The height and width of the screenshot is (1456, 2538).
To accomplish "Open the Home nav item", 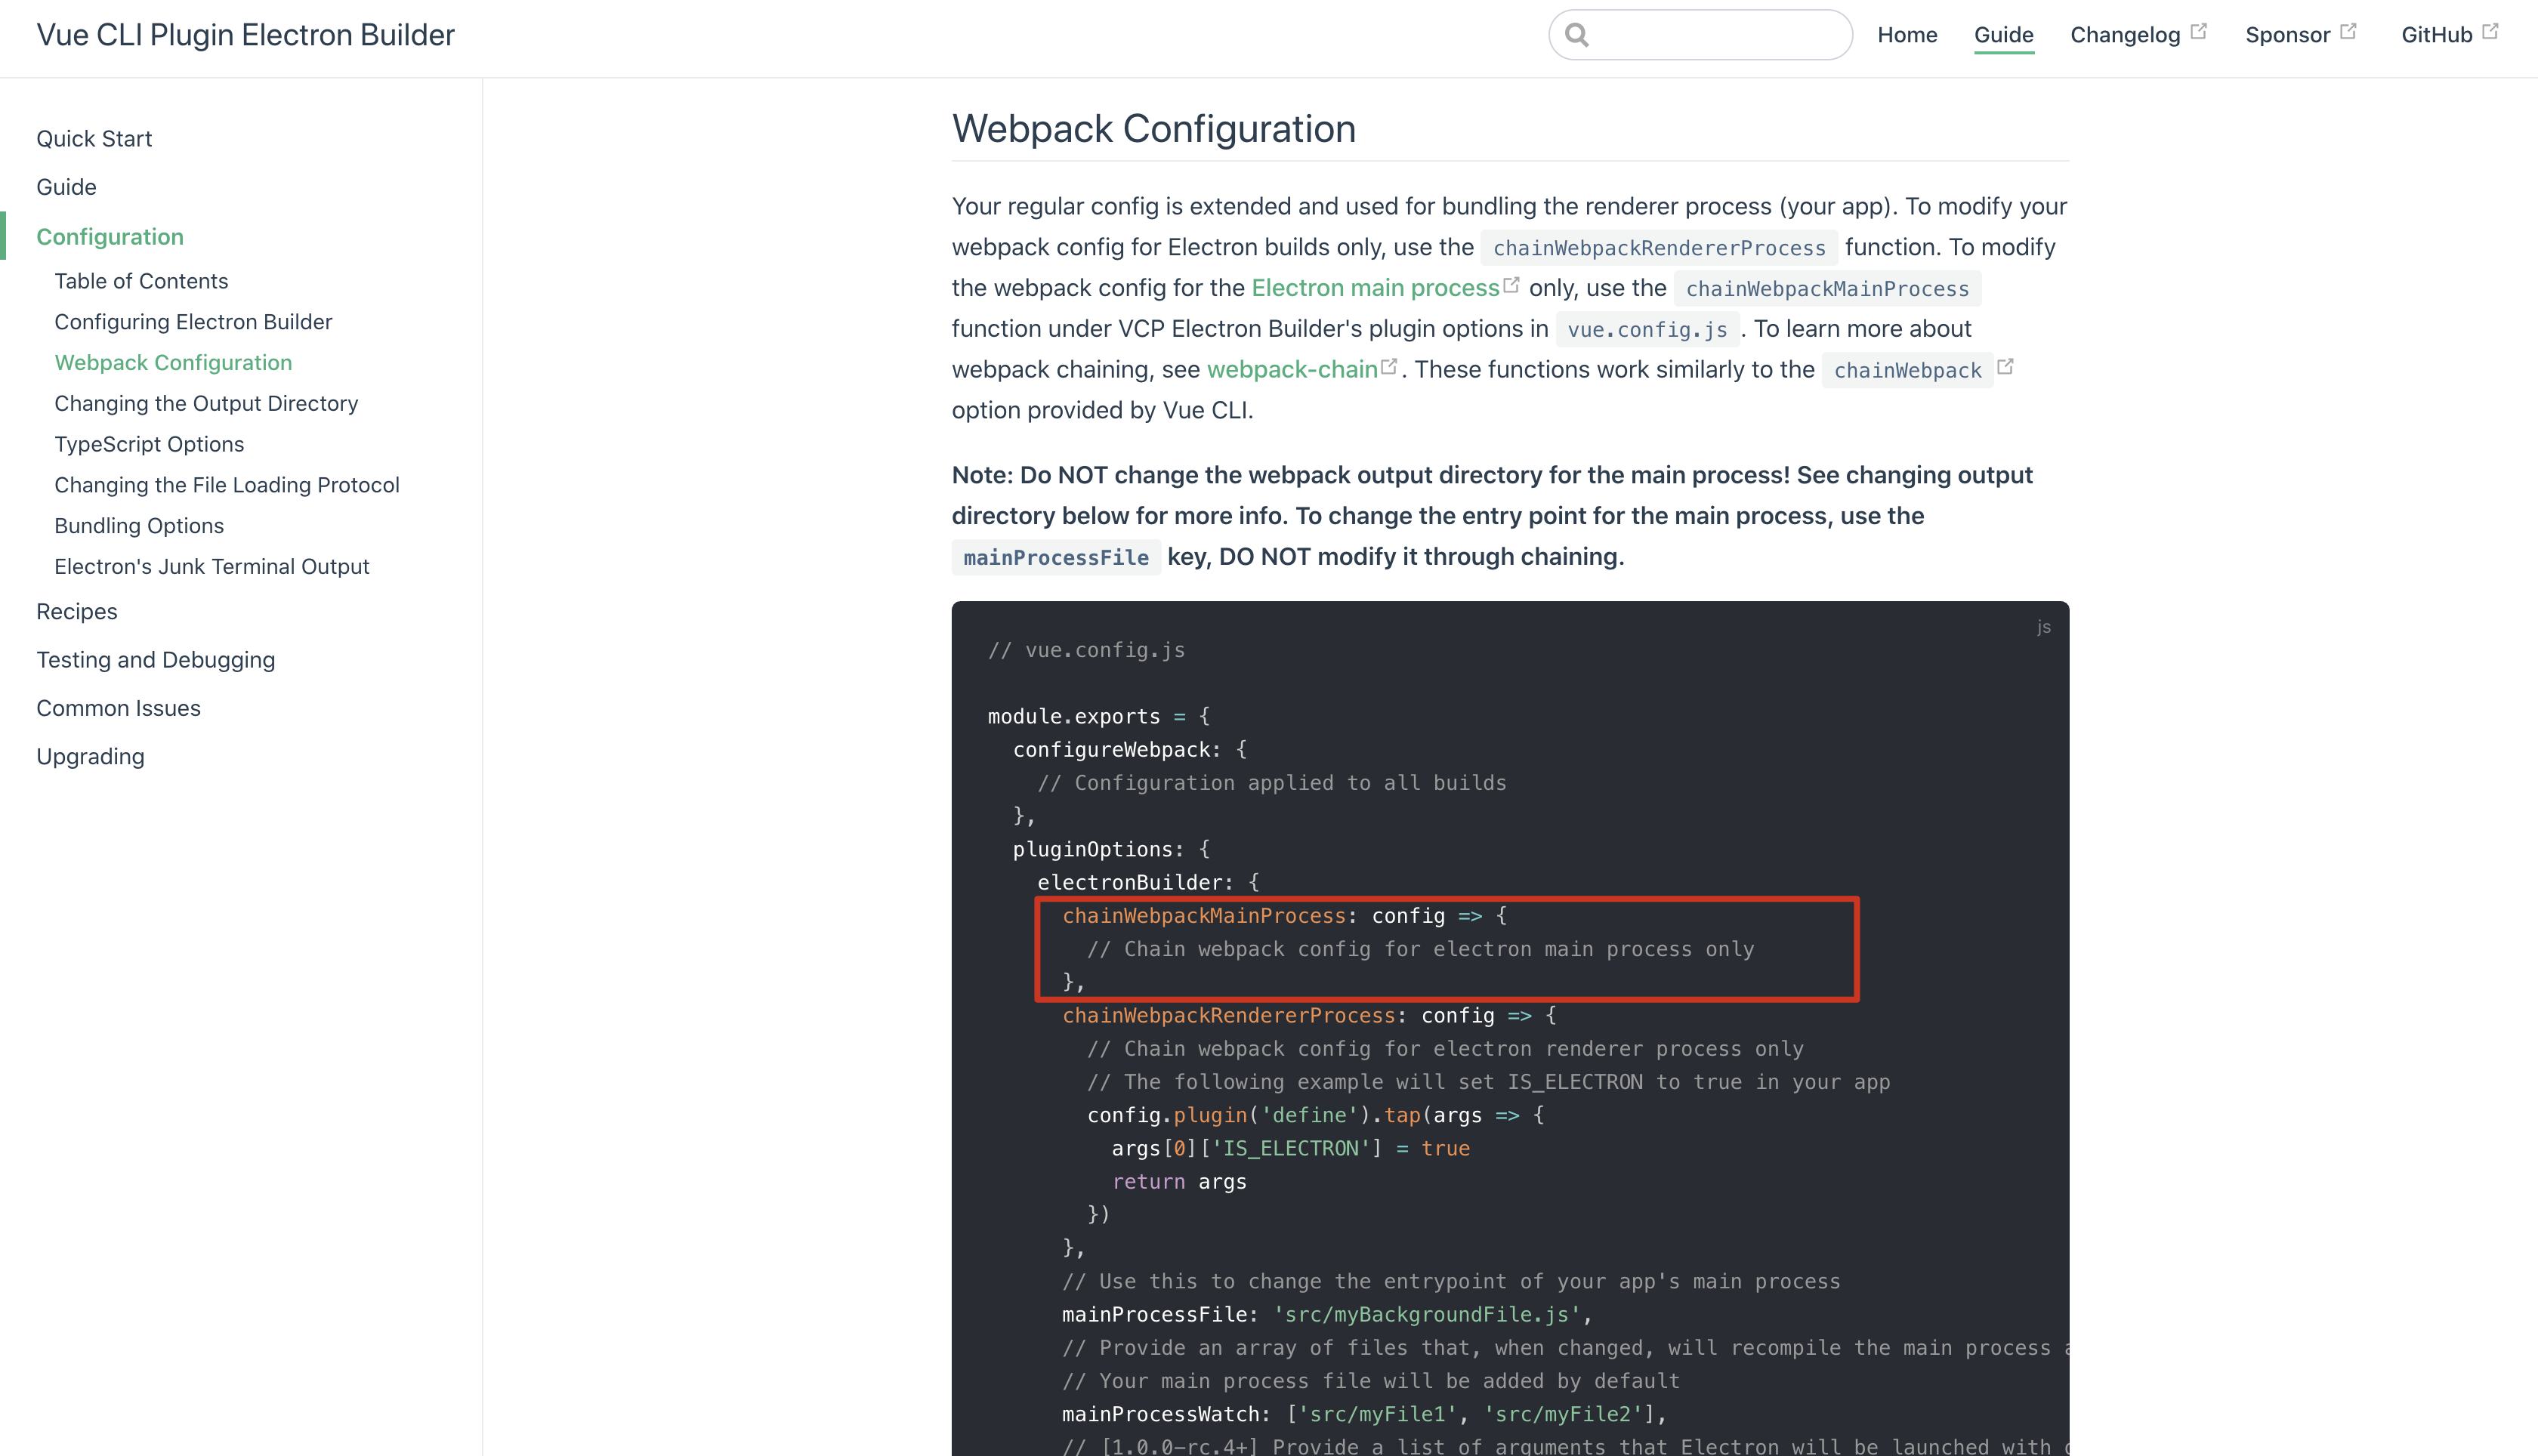I will pyautogui.click(x=1907, y=35).
